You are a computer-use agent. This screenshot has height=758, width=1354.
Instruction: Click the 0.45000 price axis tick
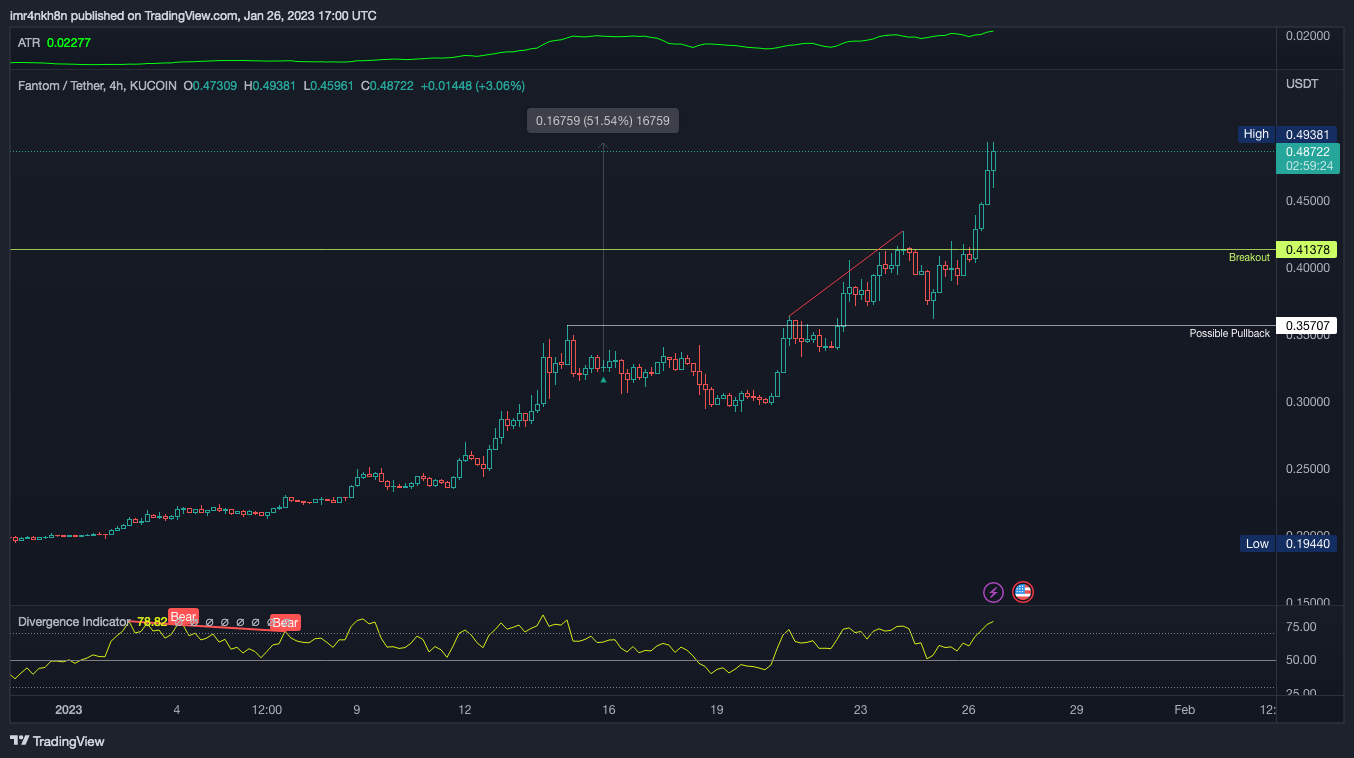pyautogui.click(x=1308, y=201)
